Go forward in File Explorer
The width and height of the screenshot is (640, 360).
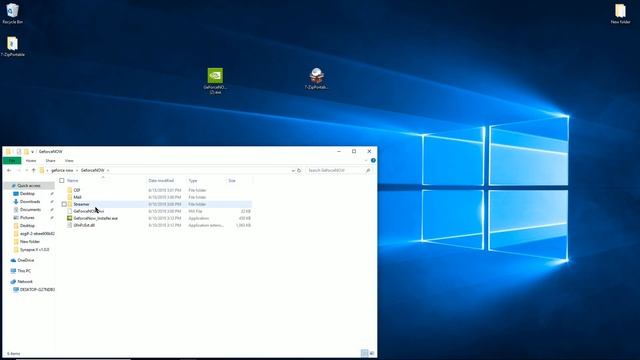[x=18, y=170]
